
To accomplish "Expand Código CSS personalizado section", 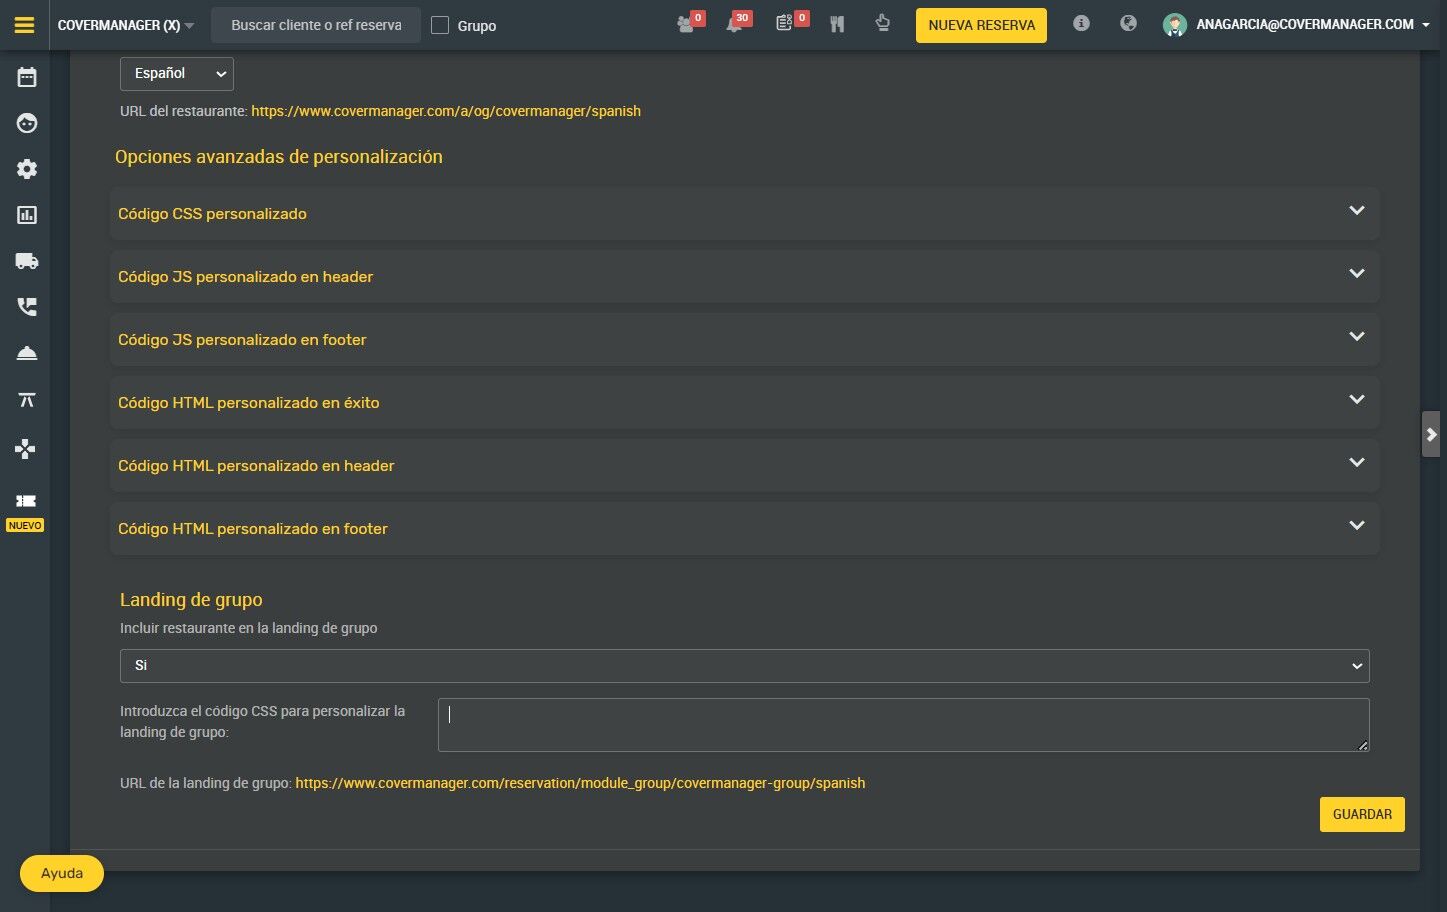I will coord(745,213).
